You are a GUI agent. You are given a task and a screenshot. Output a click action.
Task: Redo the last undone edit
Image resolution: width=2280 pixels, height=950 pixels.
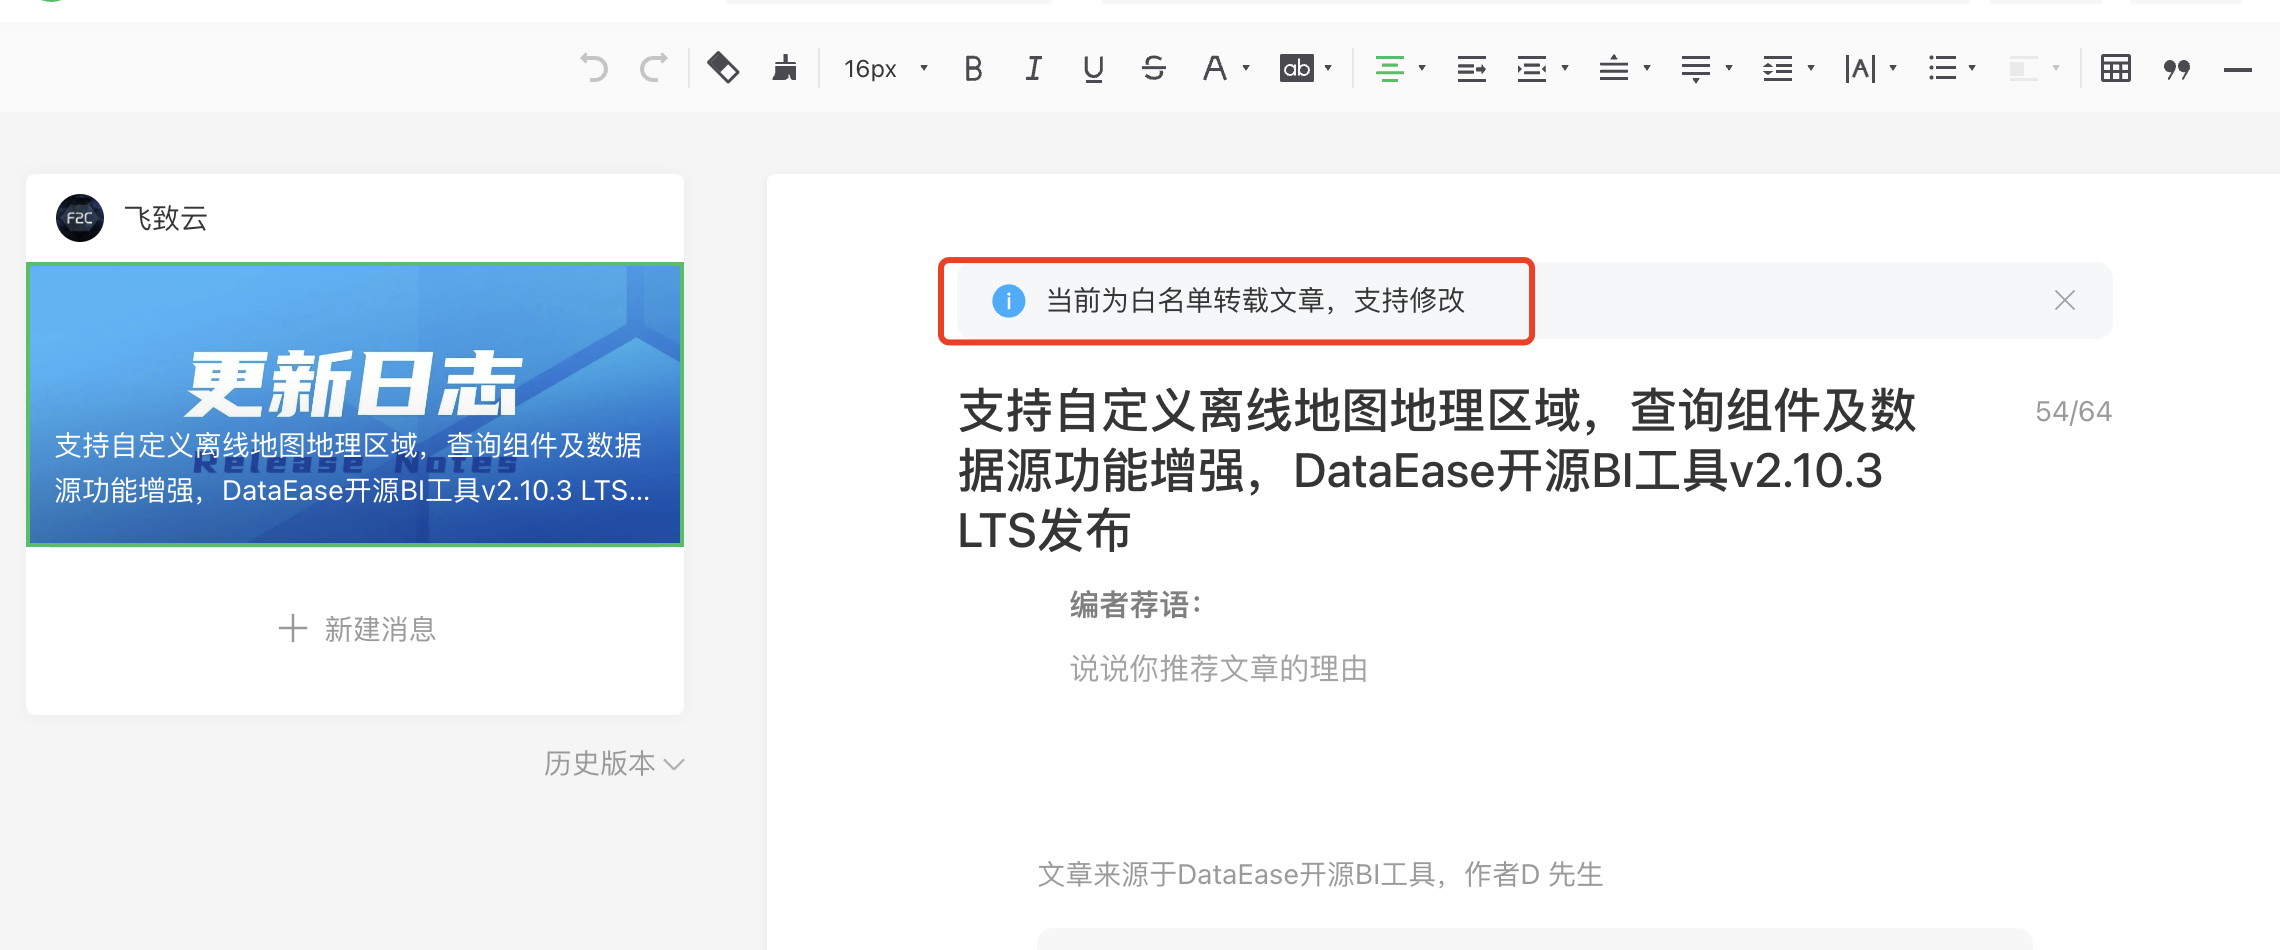pyautogui.click(x=654, y=68)
